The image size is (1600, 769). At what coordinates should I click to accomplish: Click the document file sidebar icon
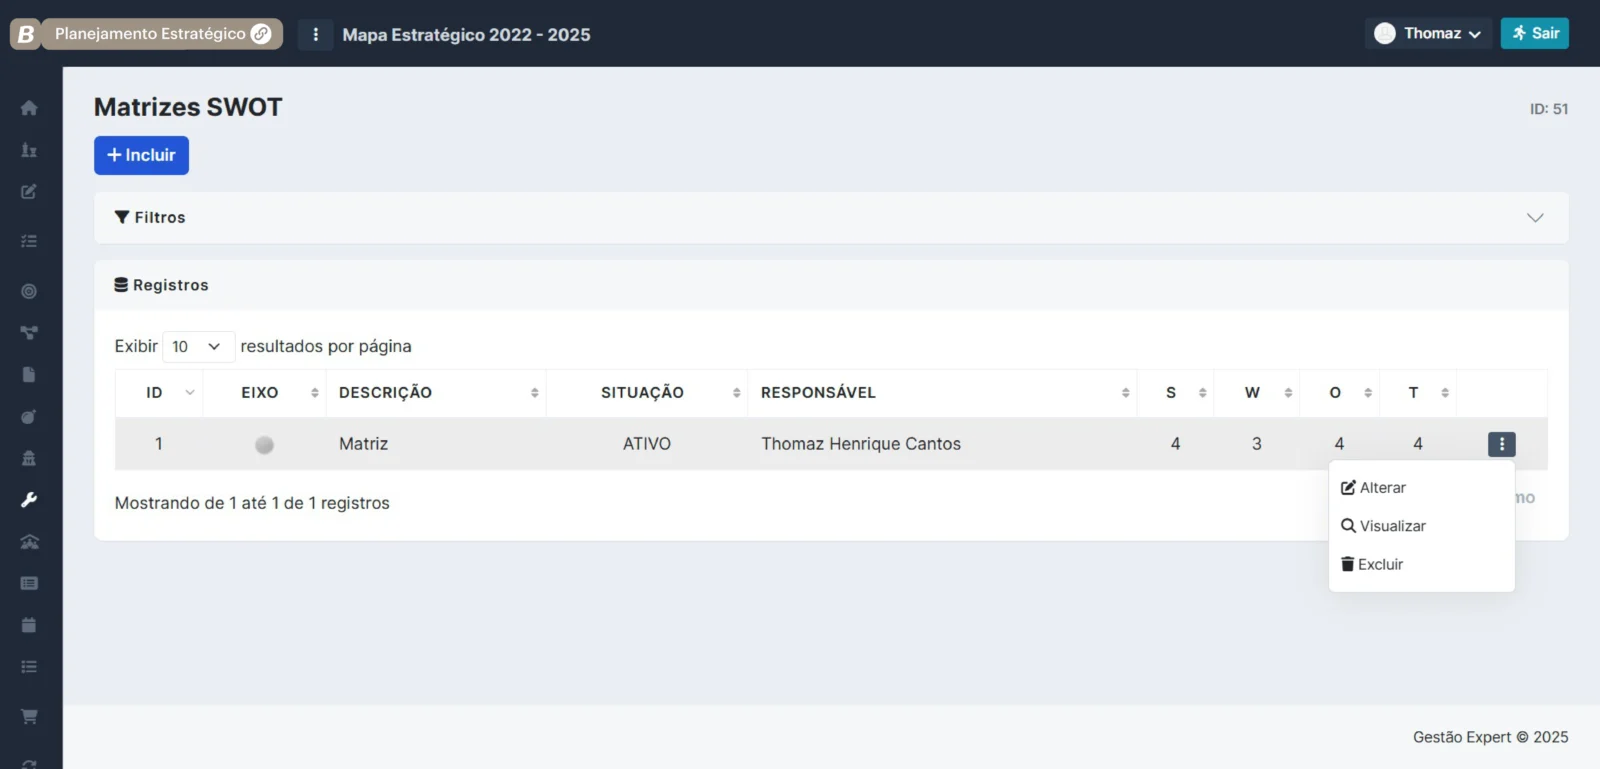[x=29, y=375]
